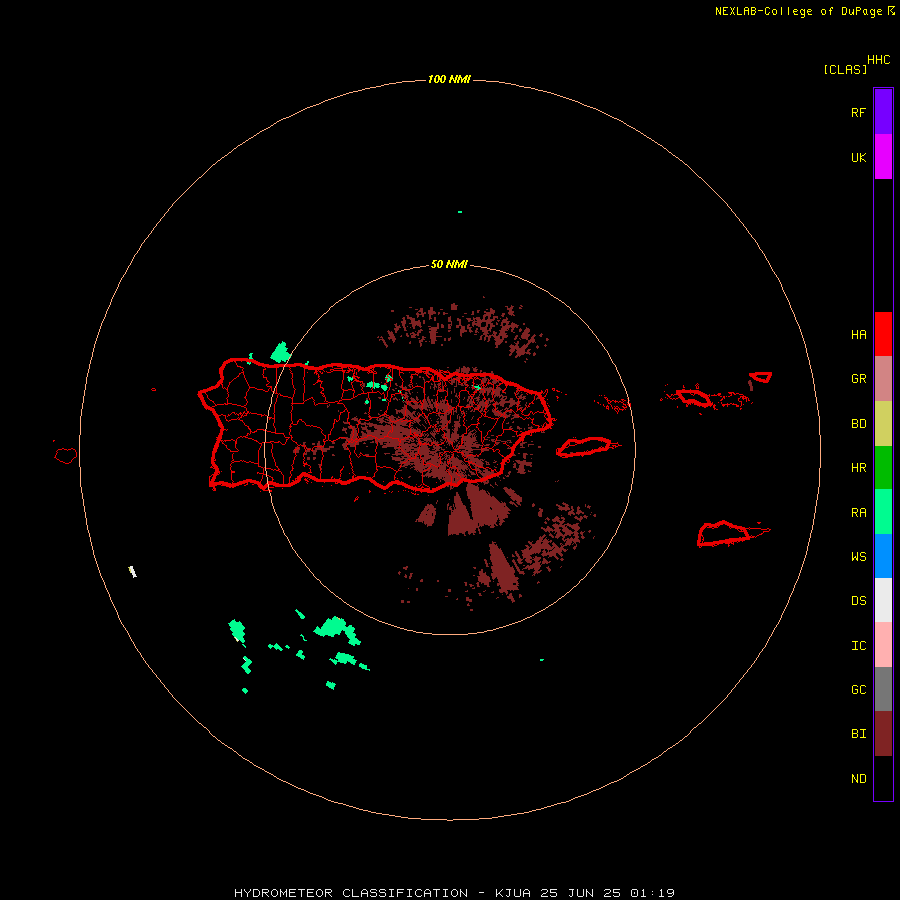900x900 pixels.
Task: Click the green rain cell on northwest coast
Action: coord(281,352)
